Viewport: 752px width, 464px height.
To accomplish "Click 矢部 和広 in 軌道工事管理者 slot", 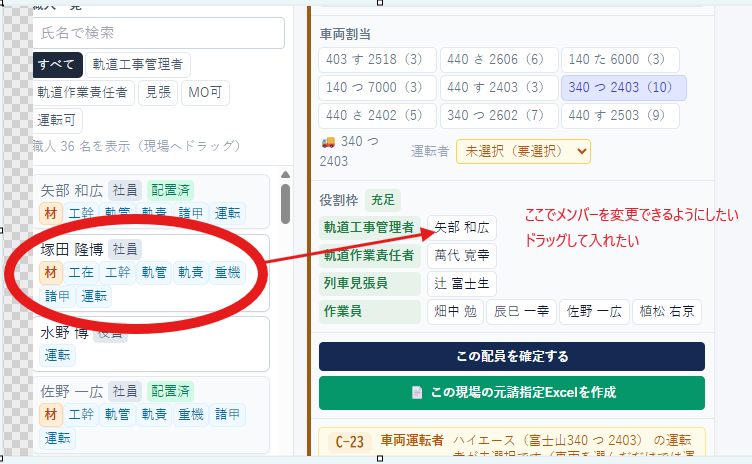I will point(461,227).
